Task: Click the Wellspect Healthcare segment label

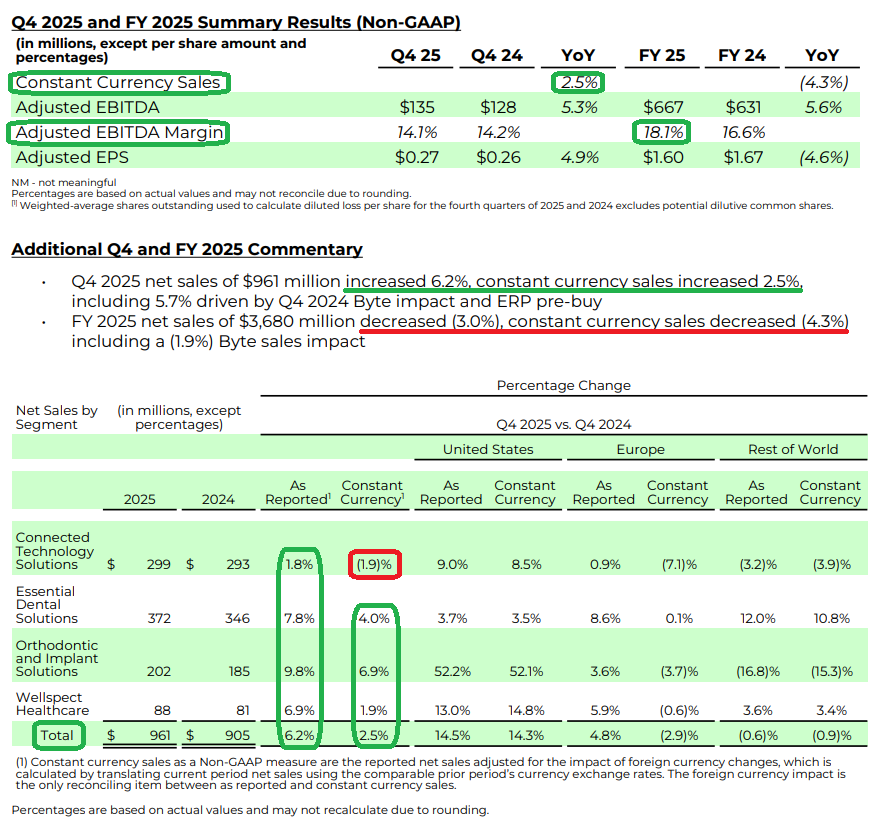Action: (52, 704)
